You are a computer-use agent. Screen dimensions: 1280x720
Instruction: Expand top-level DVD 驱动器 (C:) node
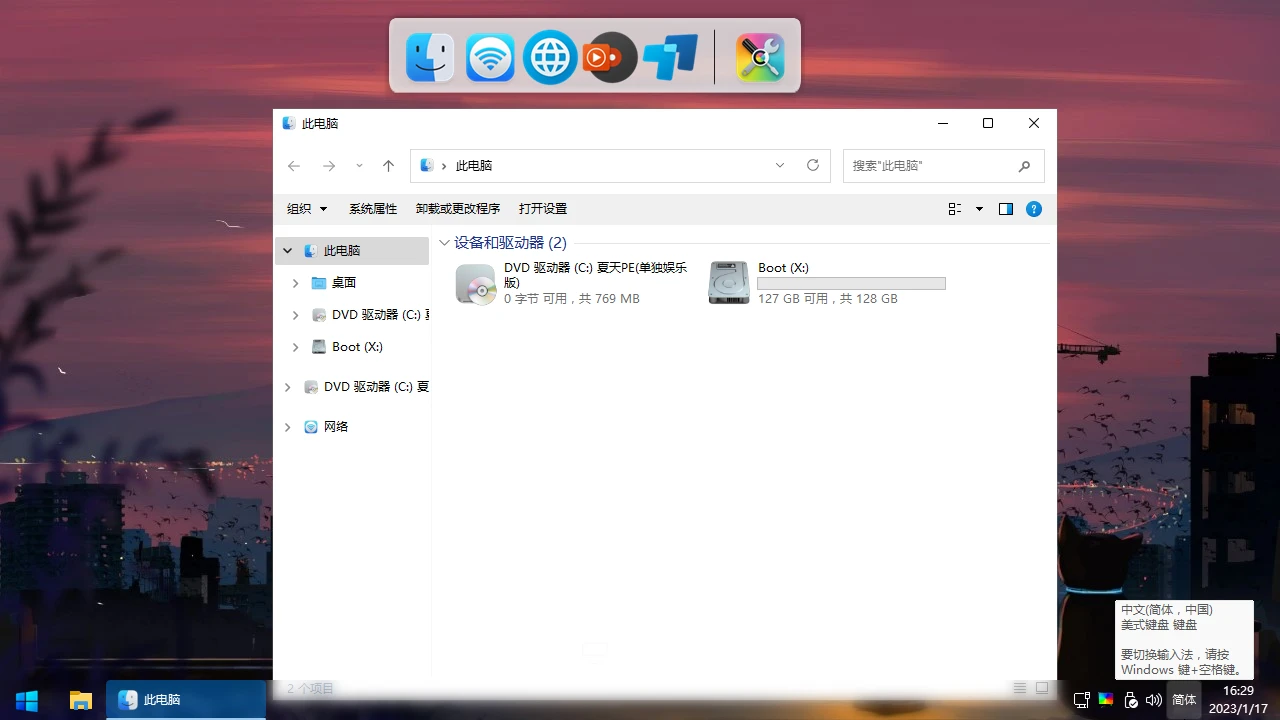288,387
